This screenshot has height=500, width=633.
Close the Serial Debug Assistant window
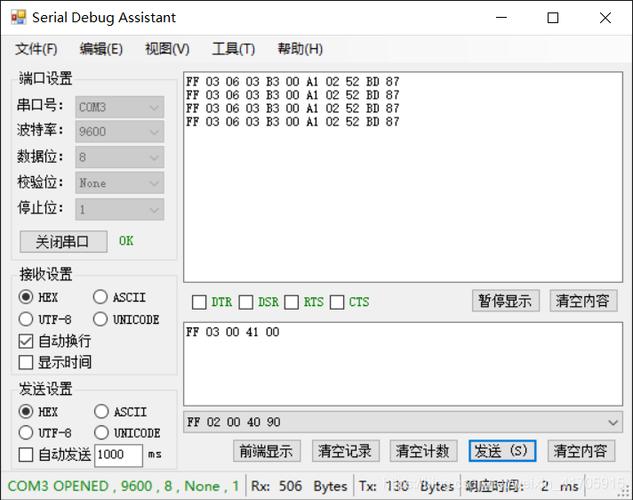point(605,18)
